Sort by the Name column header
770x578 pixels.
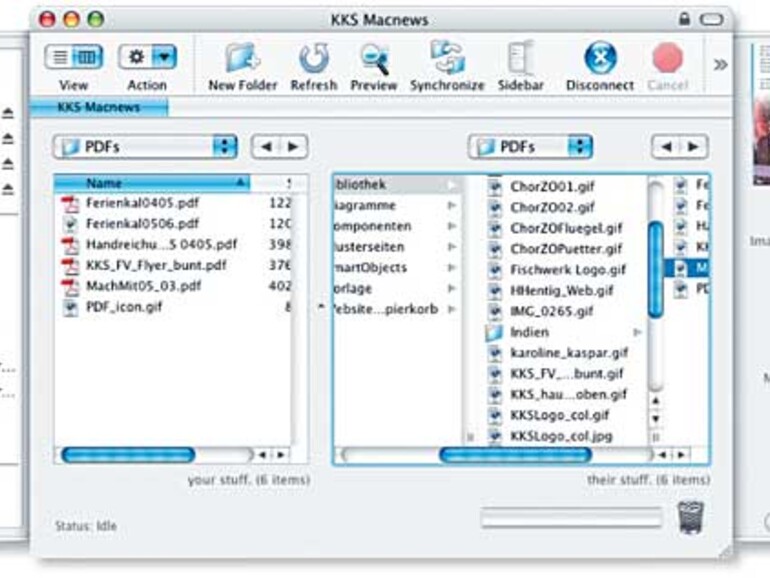point(152,183)
